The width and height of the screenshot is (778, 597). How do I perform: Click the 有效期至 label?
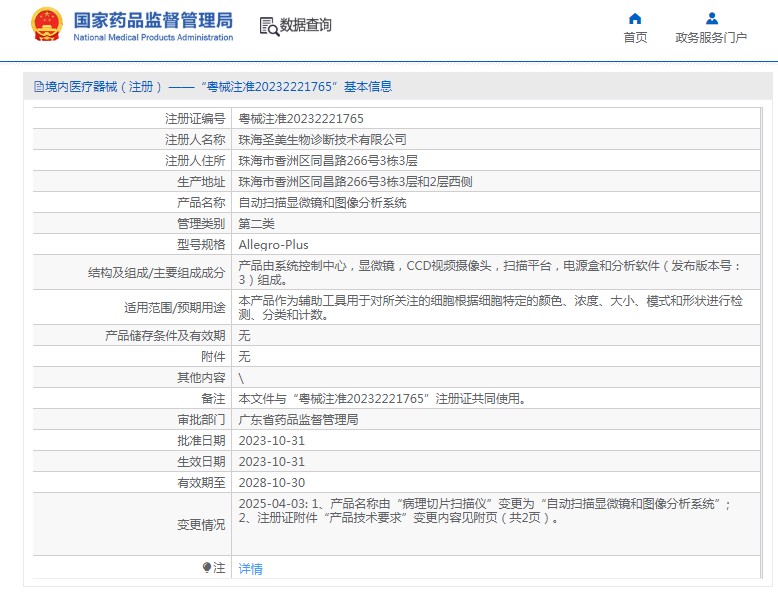click(201, 482)
